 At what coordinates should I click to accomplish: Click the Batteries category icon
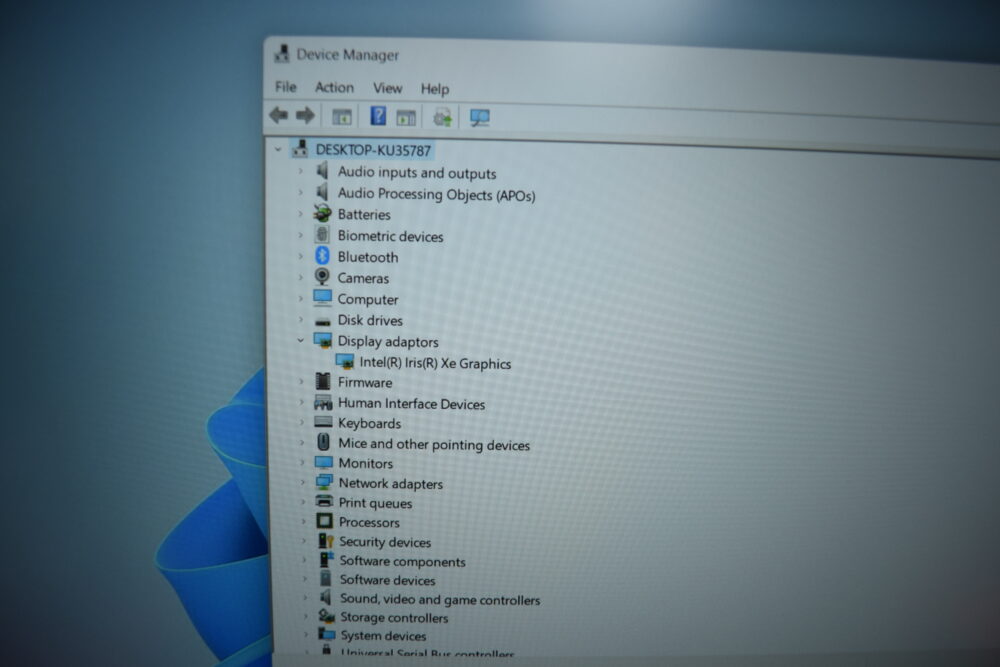click(322, 213)
